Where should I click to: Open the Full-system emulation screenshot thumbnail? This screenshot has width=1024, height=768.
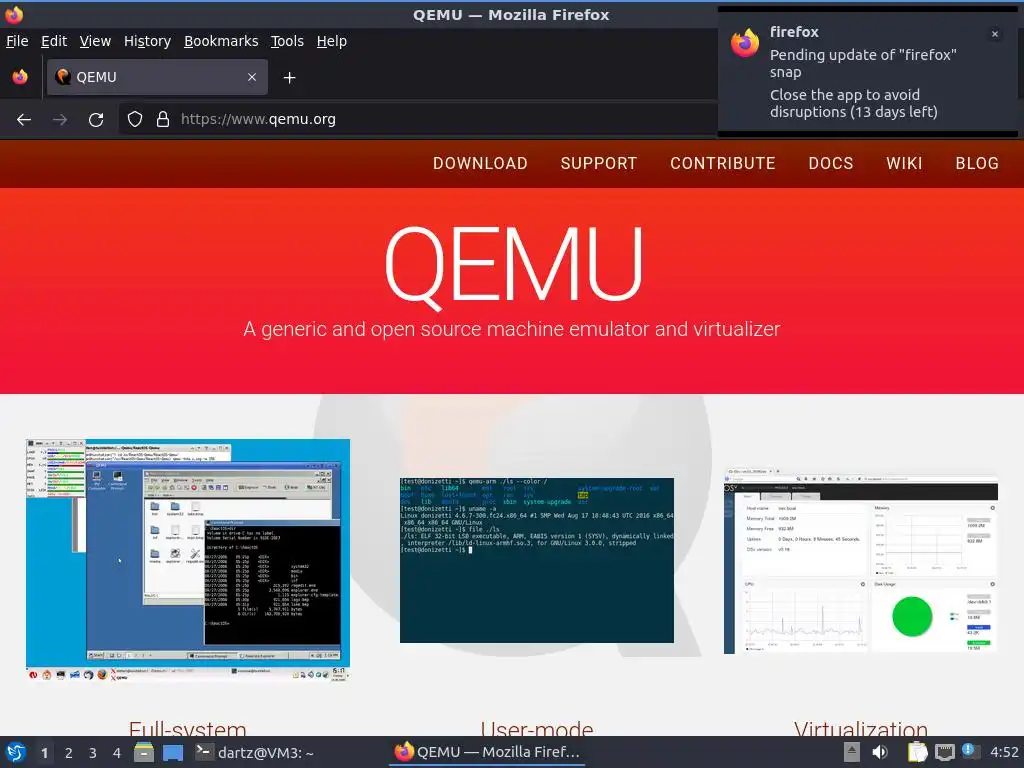click(188, 560)
